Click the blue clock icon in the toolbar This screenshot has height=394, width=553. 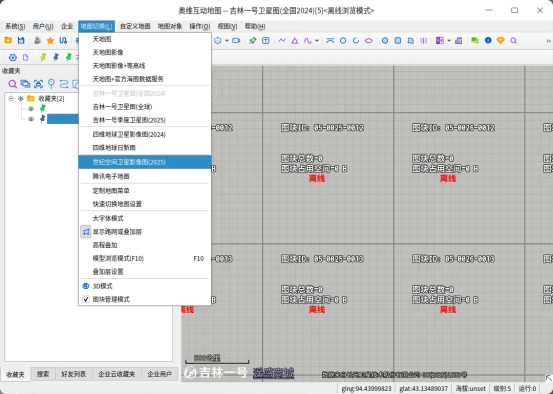tap(218, 41)
